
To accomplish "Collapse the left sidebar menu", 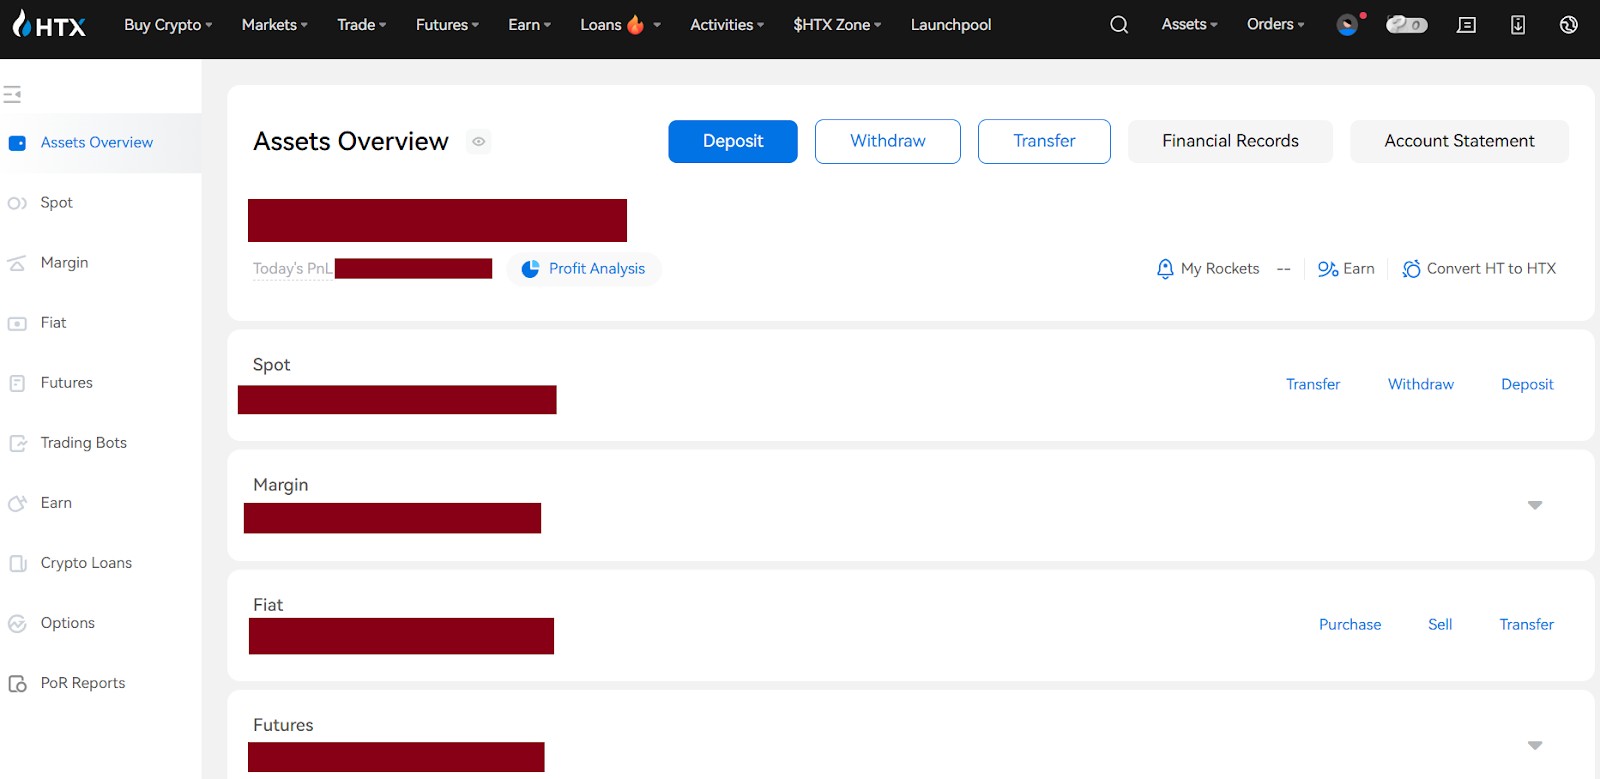I will [x=12, y=94].
